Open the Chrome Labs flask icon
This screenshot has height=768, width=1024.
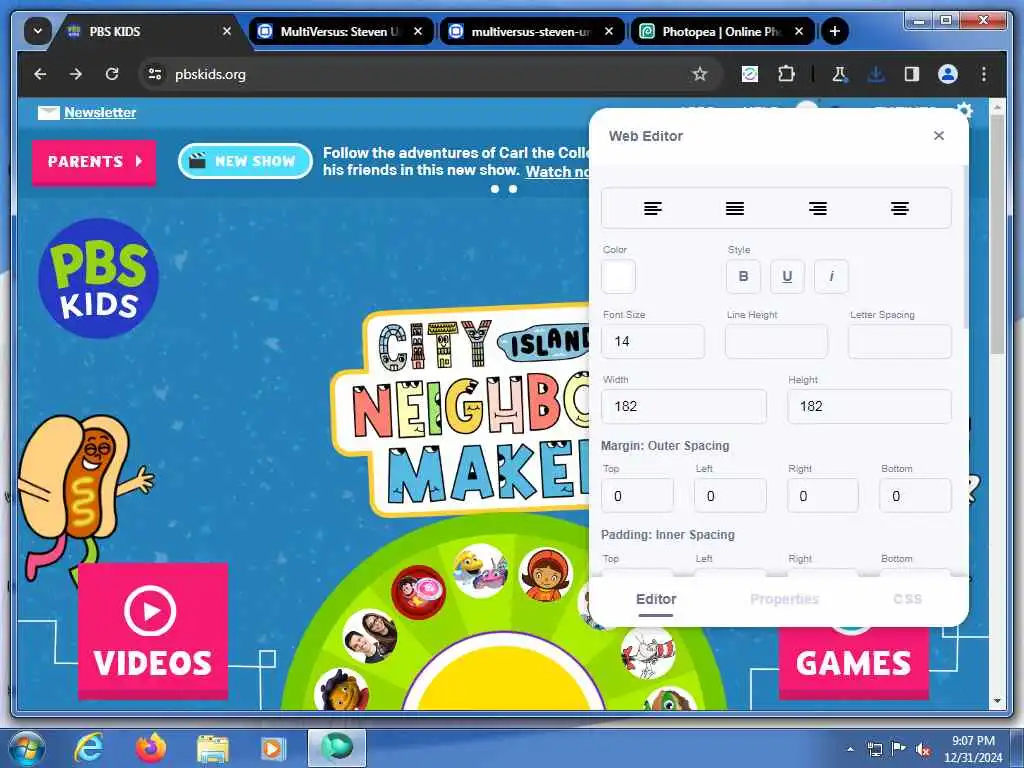[x=839, y=74]
